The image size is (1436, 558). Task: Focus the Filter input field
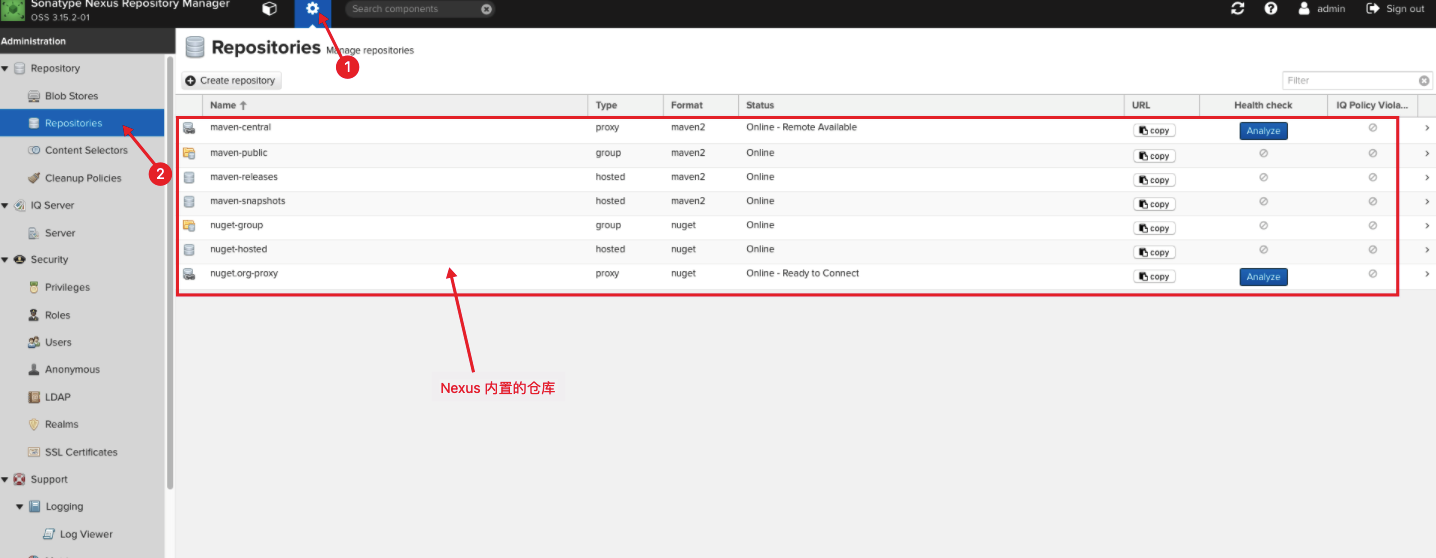coord(1350,81)
